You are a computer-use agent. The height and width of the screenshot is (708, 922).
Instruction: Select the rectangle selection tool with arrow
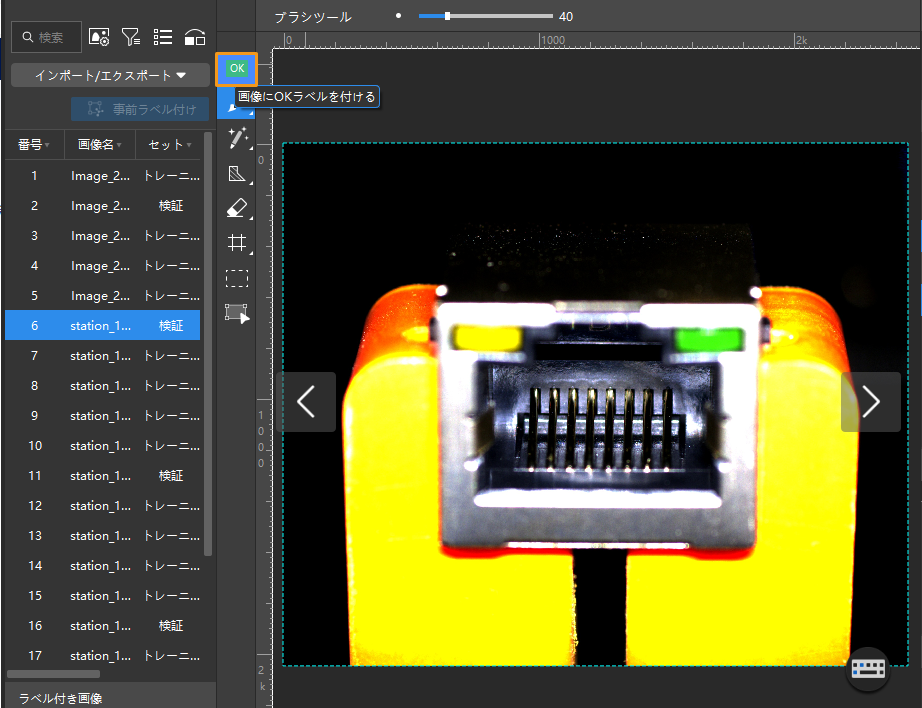point(237,312)
